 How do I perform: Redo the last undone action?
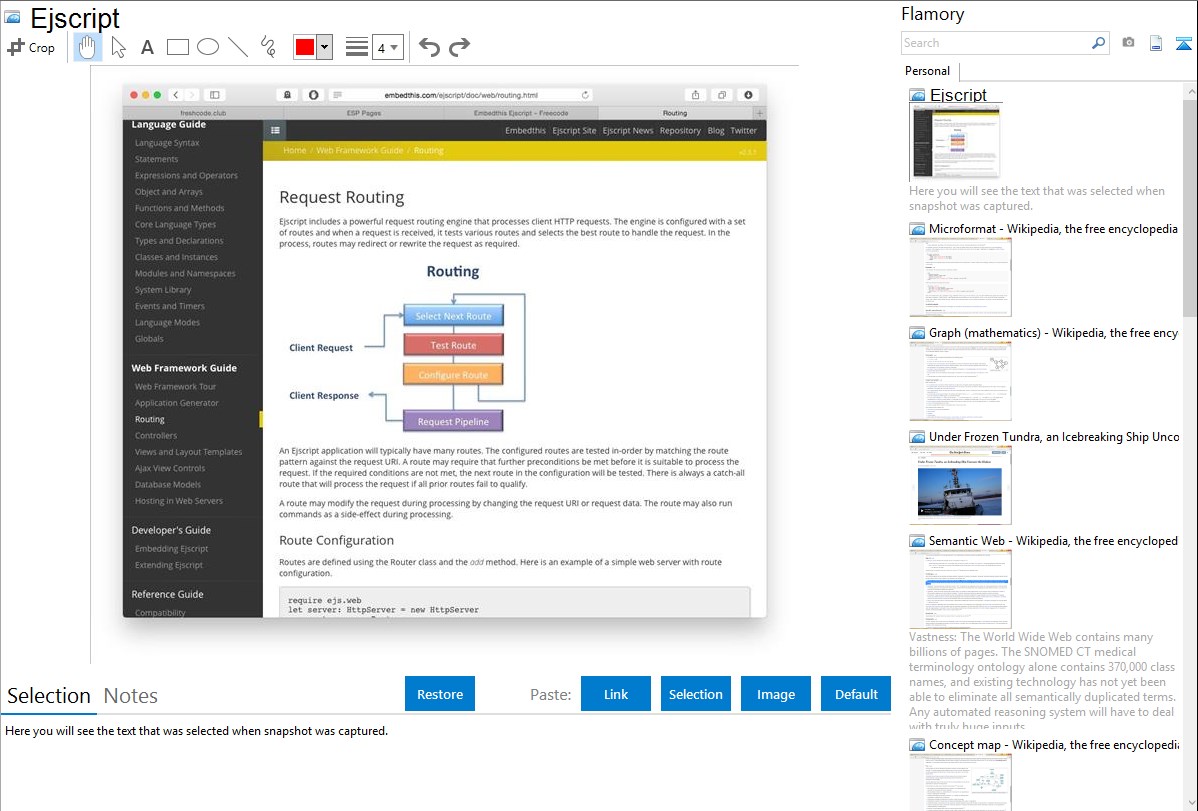pyautogui.click(x=459, y=47)
